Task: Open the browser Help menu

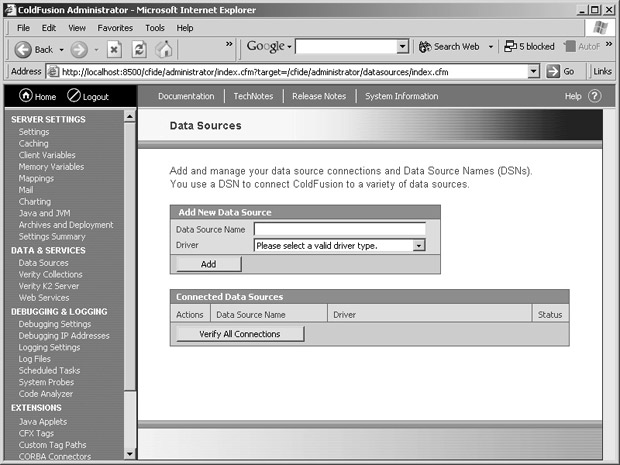Action: pyautogui.click(x=185, y=28)
